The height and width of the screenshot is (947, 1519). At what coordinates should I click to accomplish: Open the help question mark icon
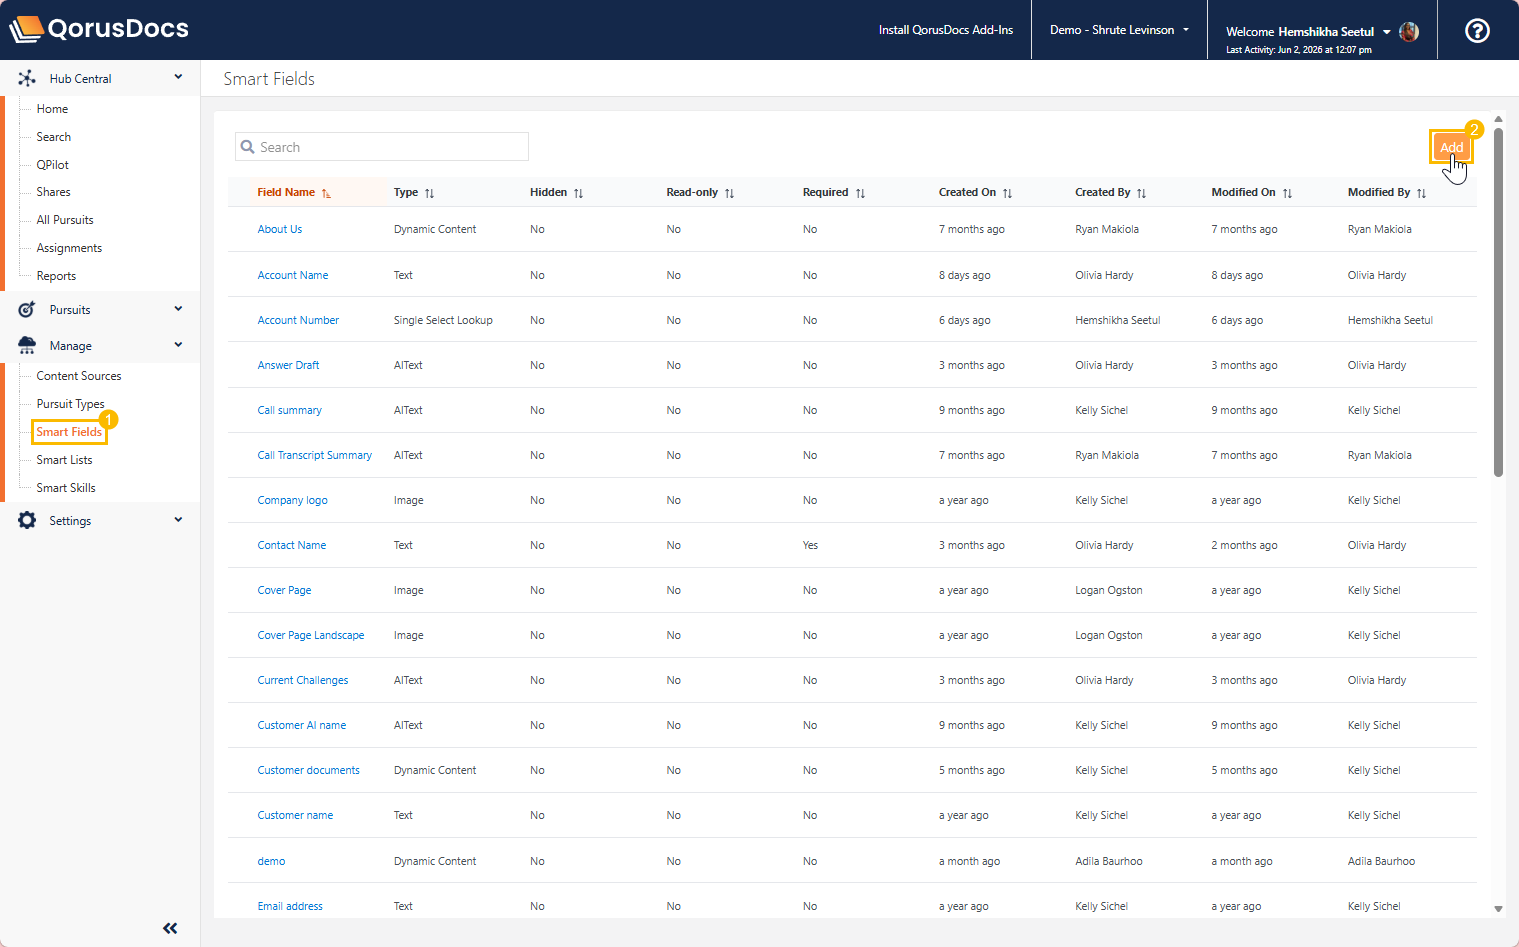tap(1477, 30)
